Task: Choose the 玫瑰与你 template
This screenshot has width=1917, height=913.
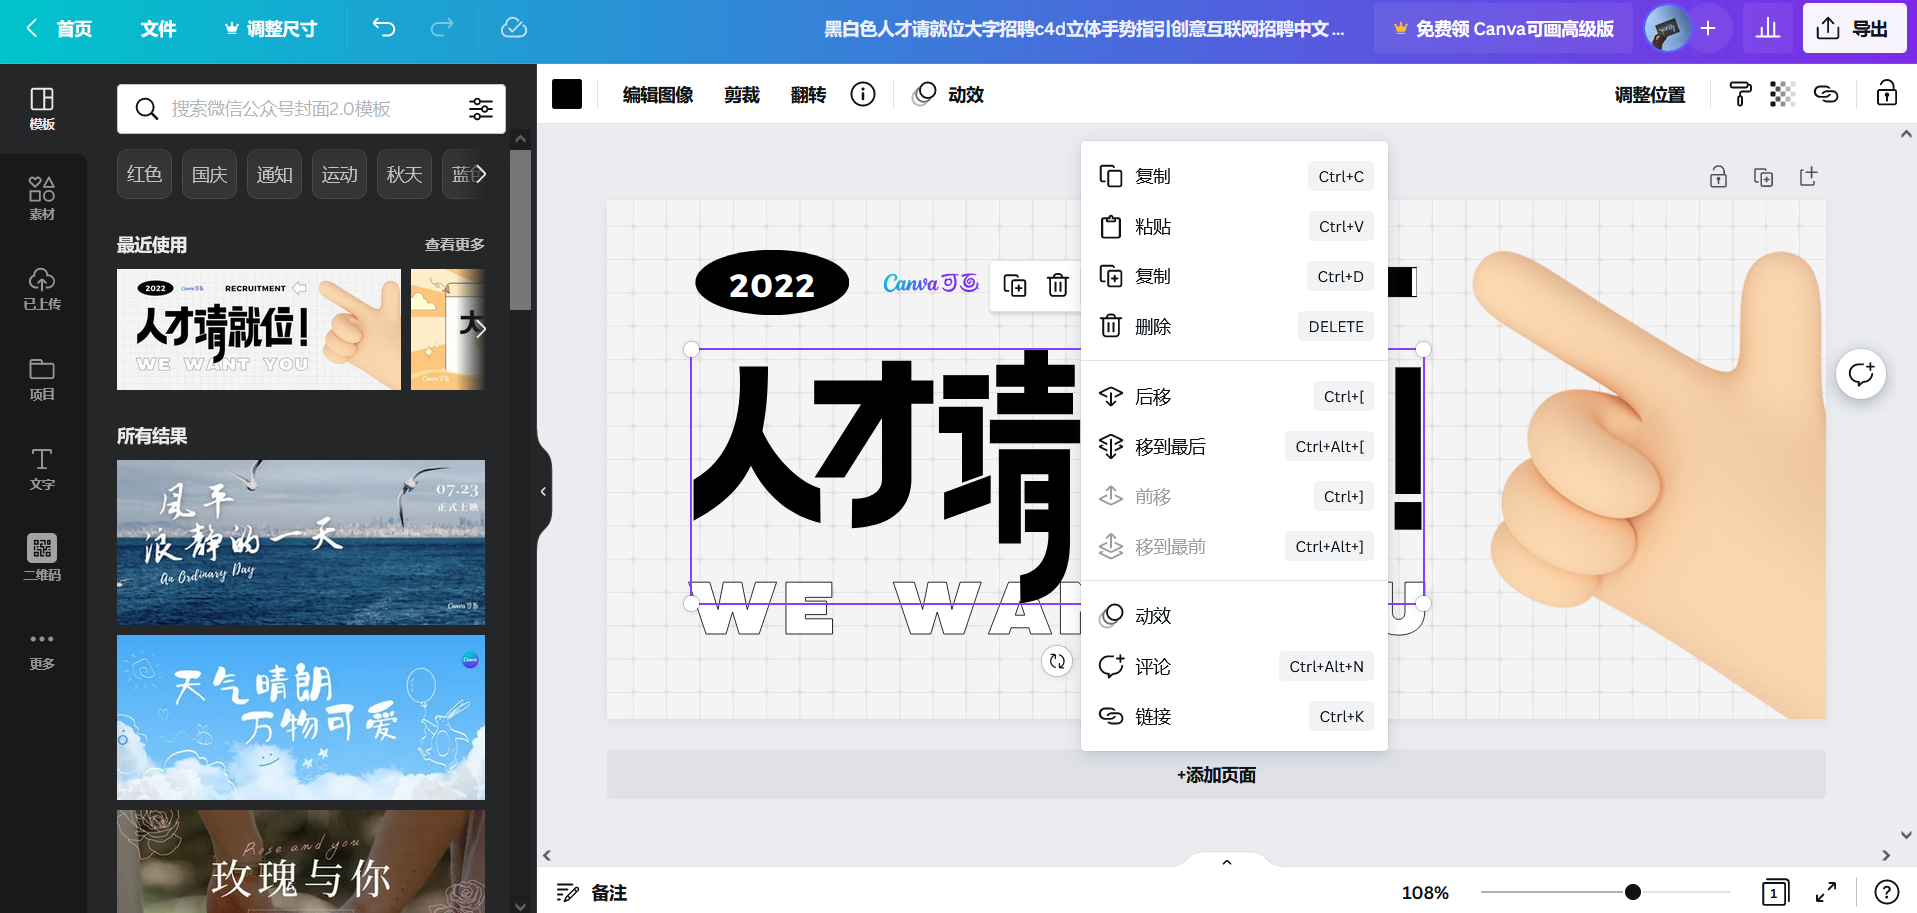Action: click(301, 861)
